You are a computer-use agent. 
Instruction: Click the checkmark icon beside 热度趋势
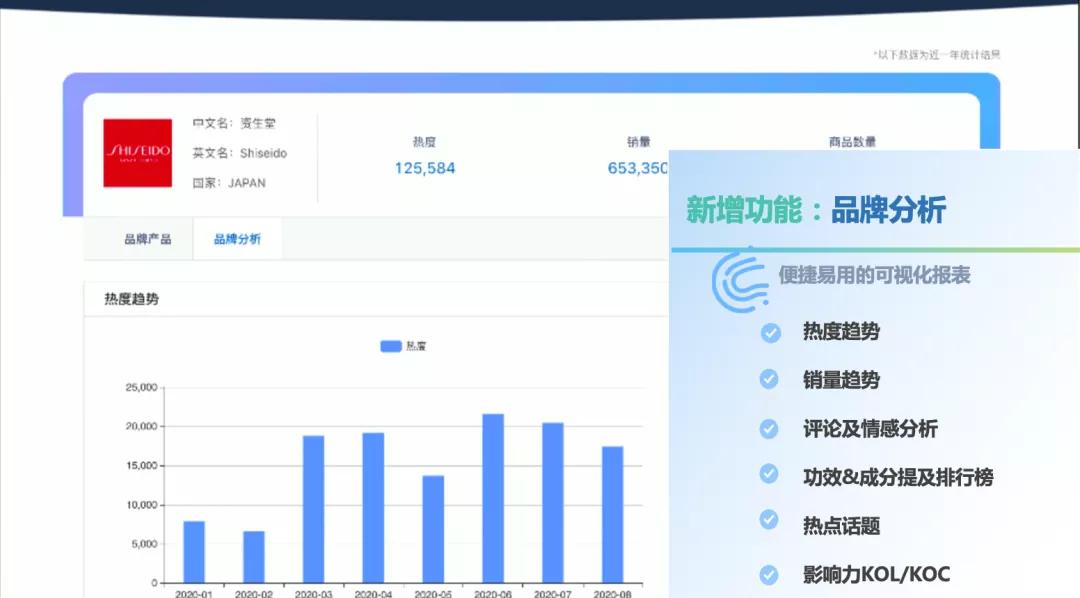coord(768,333)
